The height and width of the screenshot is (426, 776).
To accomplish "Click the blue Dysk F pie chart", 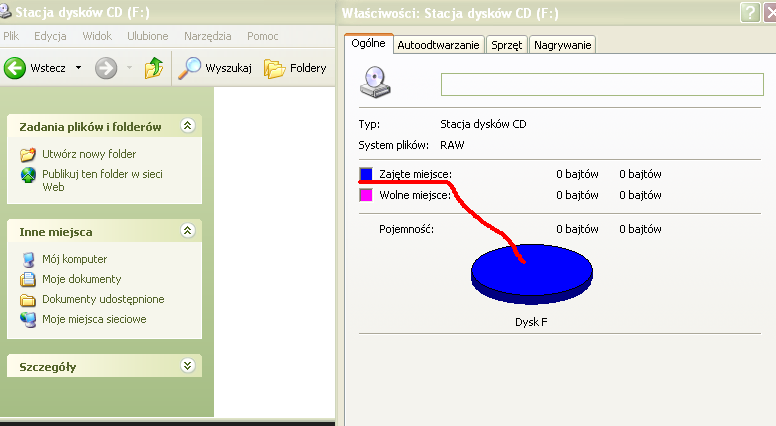I will [532, 274].
